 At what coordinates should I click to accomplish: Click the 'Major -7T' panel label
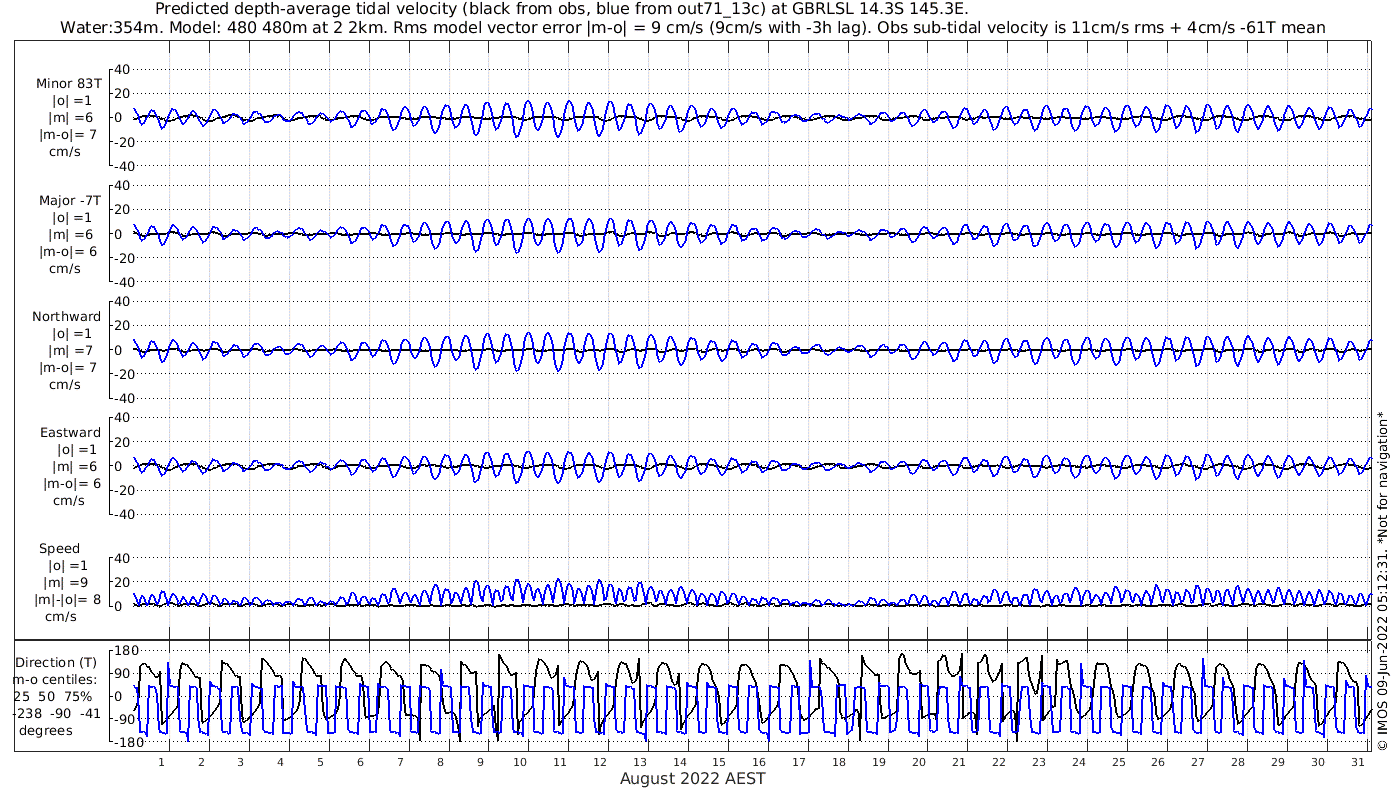click(69, 201)
